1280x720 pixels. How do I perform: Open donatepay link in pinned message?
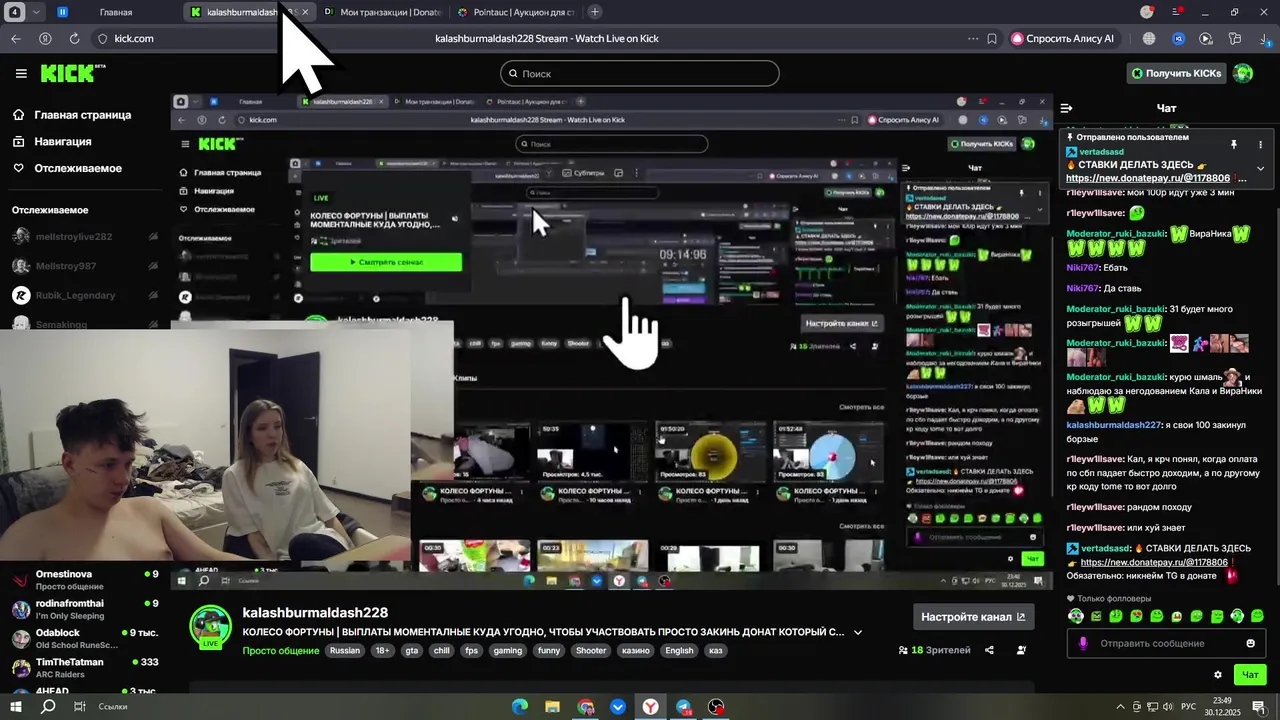[1148, 178]
